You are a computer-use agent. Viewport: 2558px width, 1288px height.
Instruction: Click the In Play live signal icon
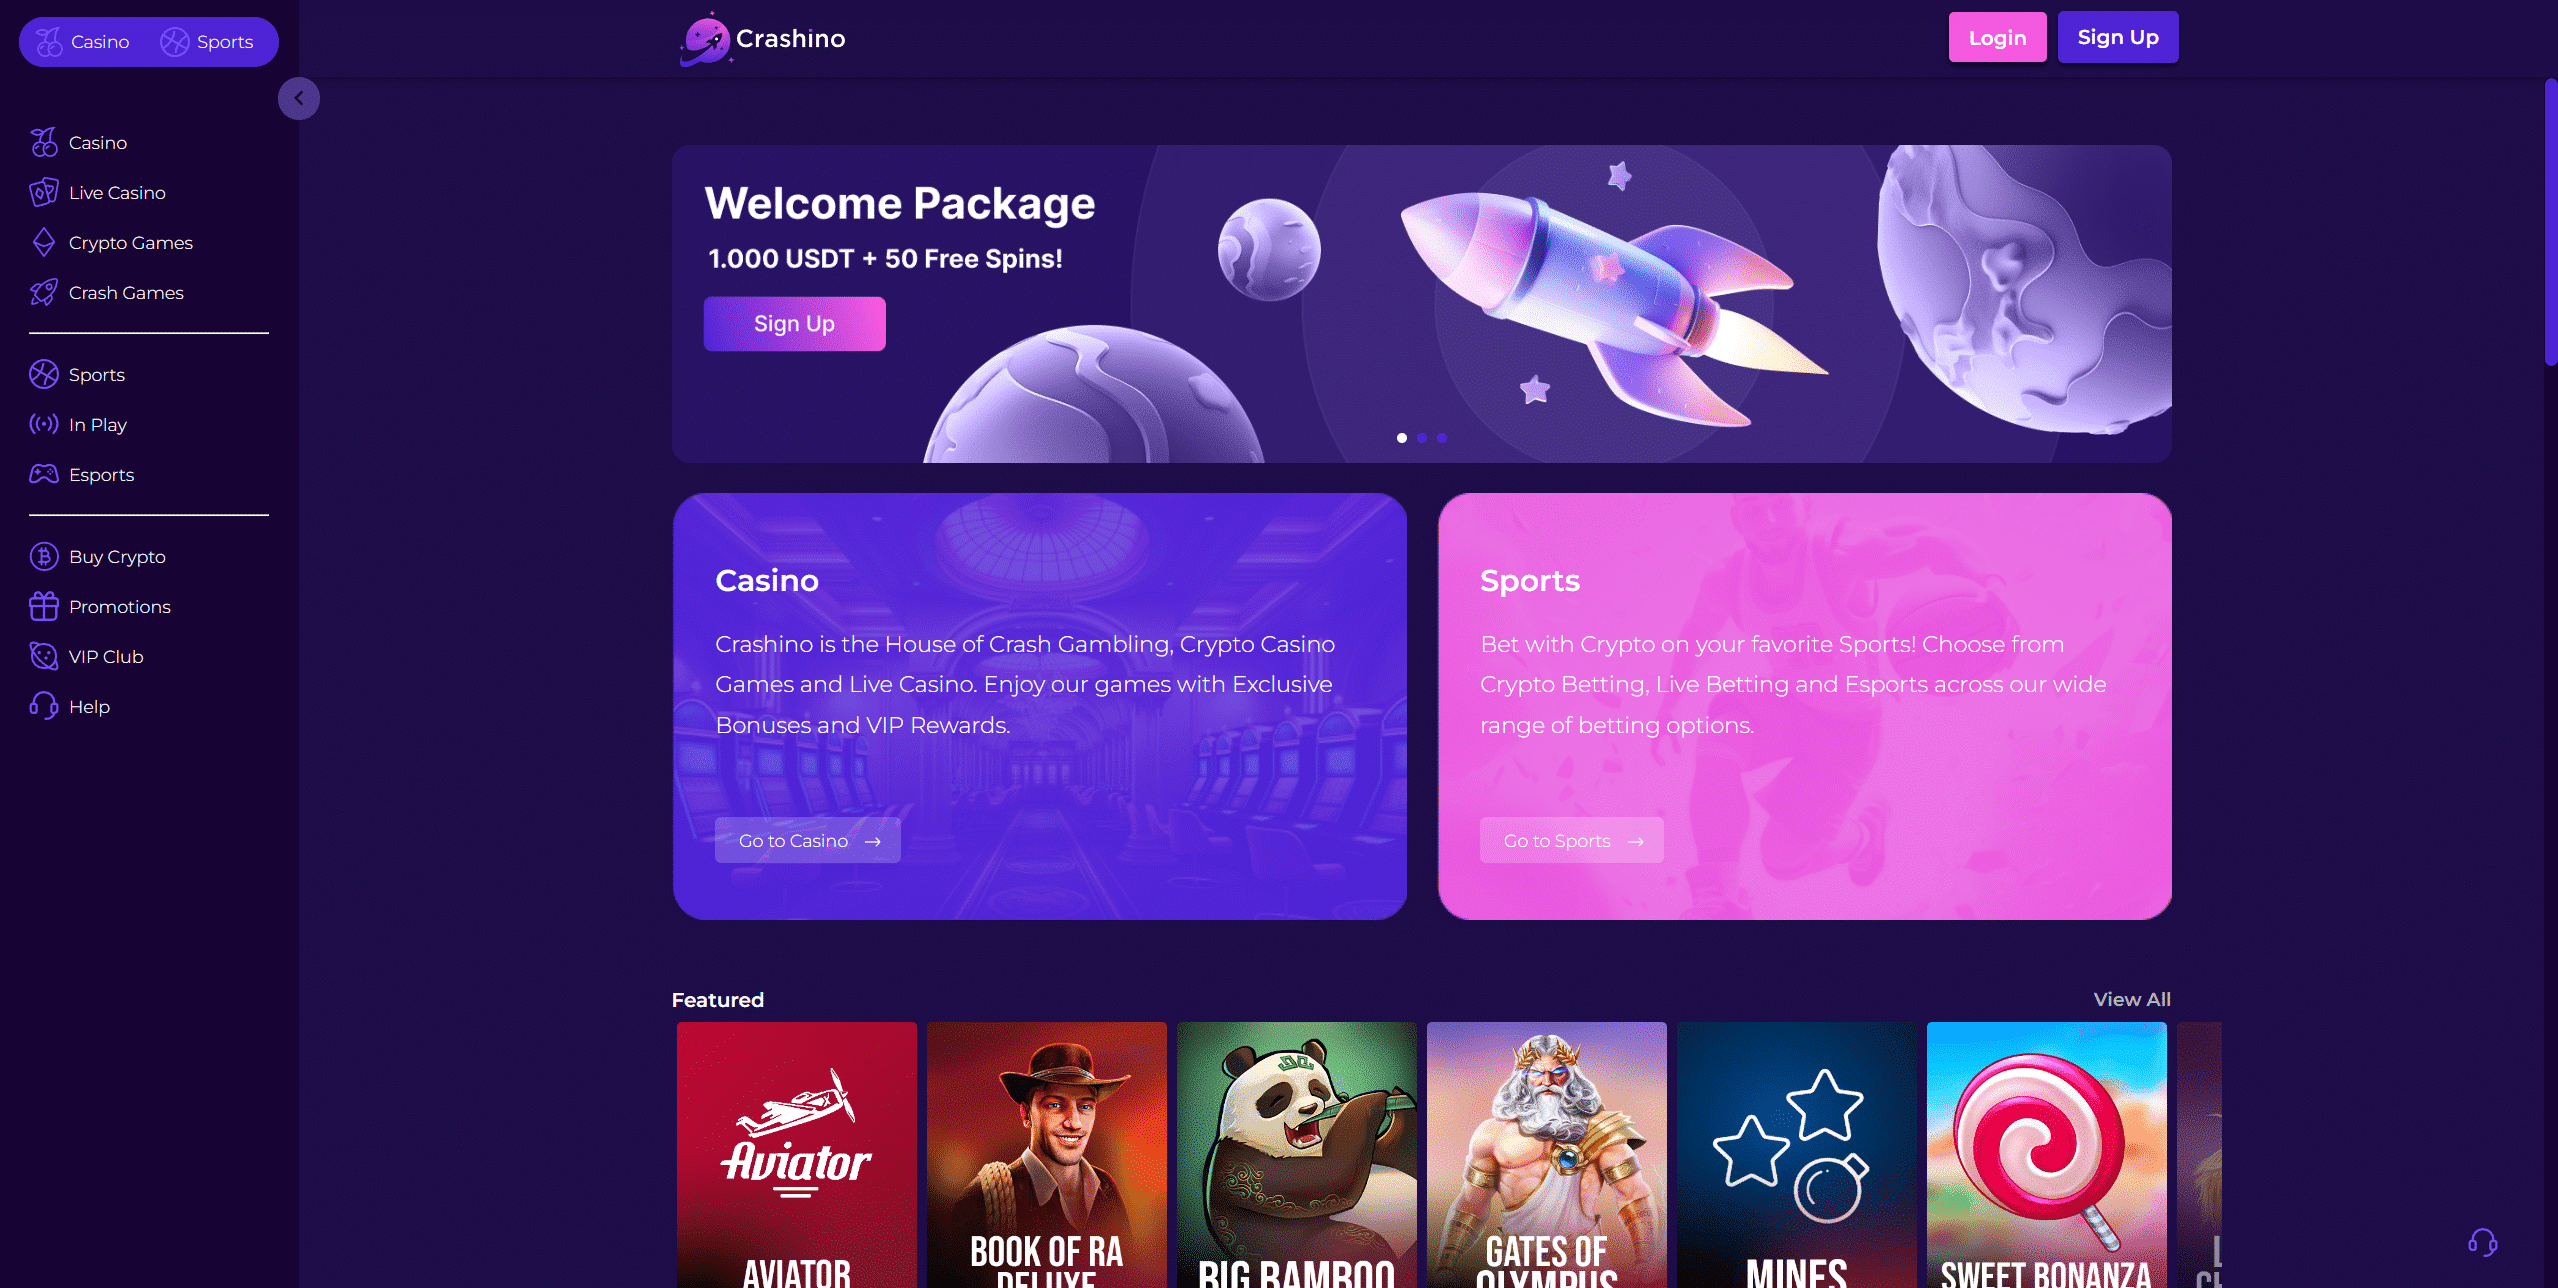[x=44, y=424]
